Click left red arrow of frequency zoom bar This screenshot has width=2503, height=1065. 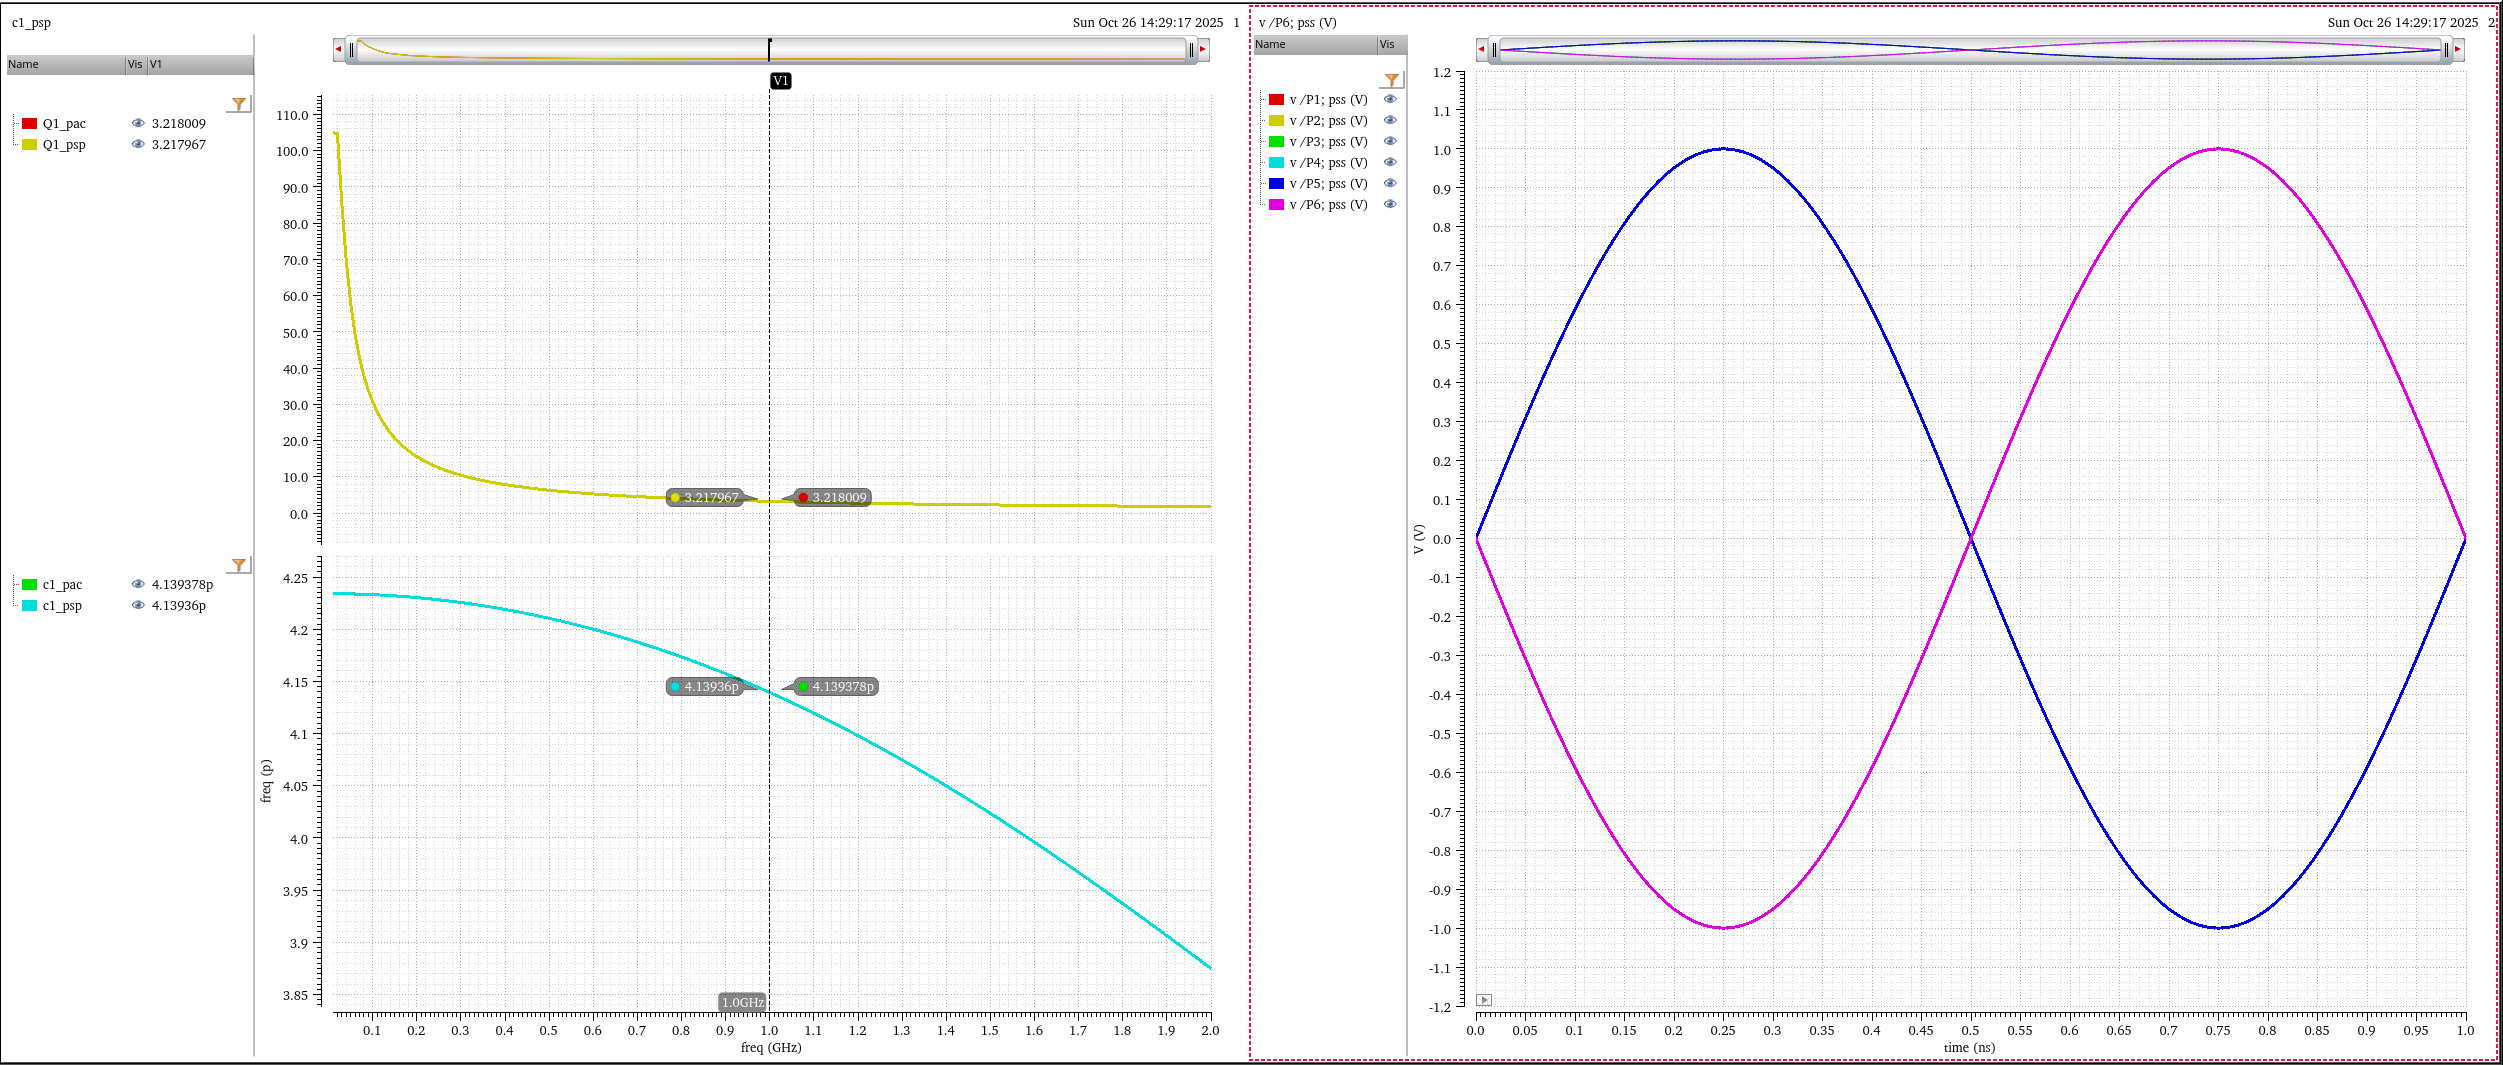pyautogui.click(x=338, y=49)
